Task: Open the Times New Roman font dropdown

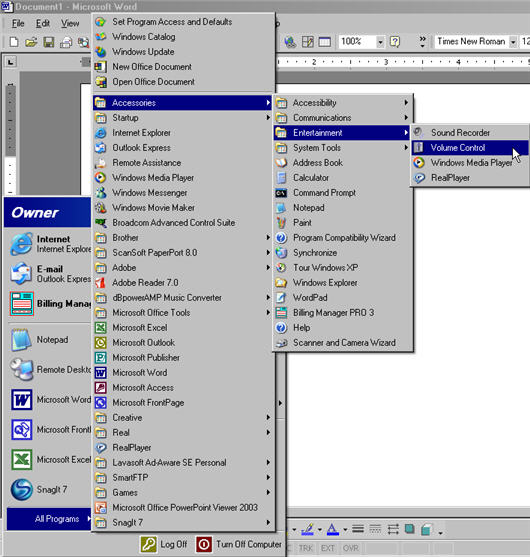Action: (x=513, y=42)
